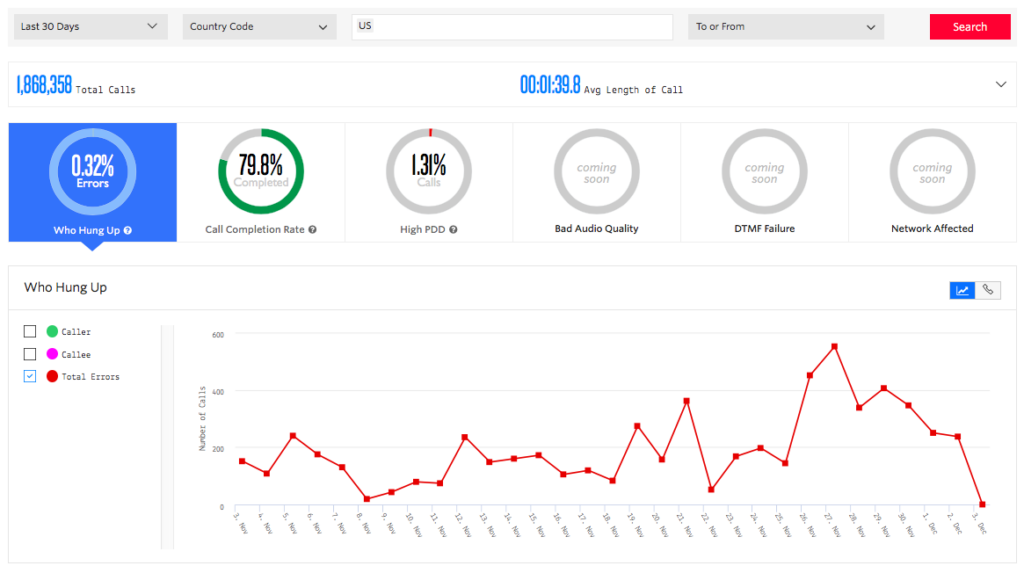
Task: Select the Bad Audio Quality tab
Action: (596, 182)
